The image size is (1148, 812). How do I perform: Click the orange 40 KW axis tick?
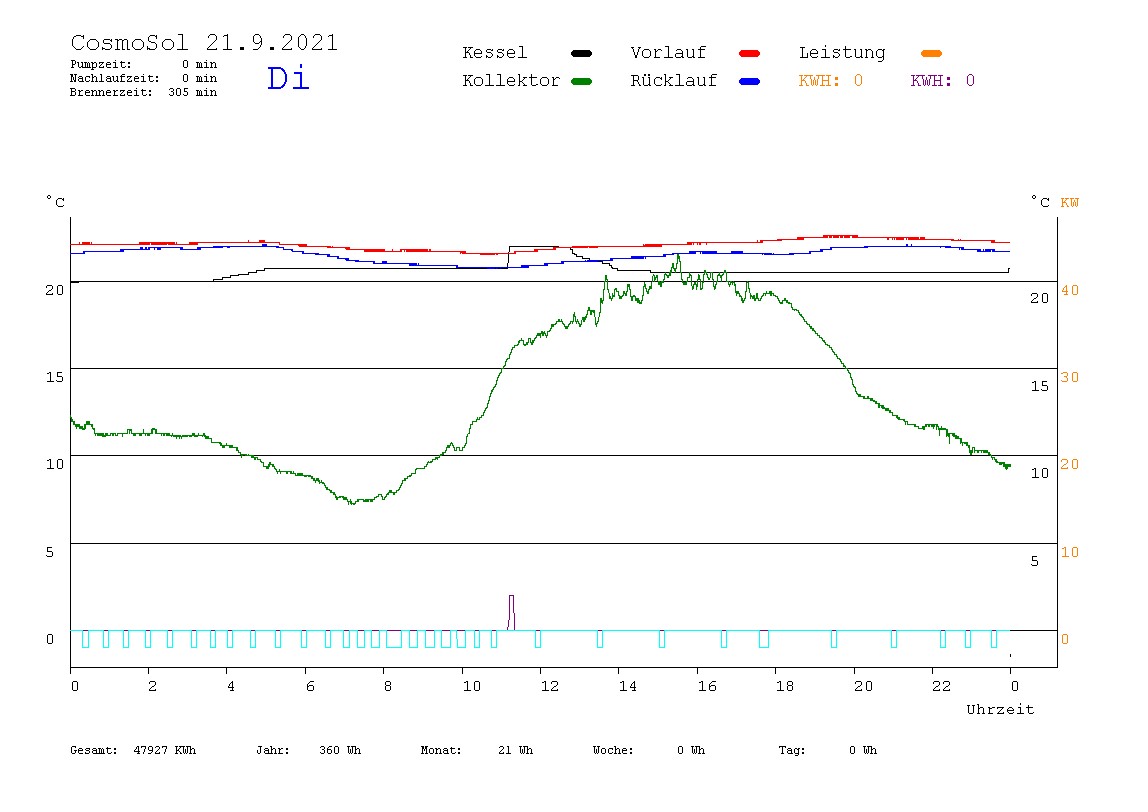(1070, 290)
